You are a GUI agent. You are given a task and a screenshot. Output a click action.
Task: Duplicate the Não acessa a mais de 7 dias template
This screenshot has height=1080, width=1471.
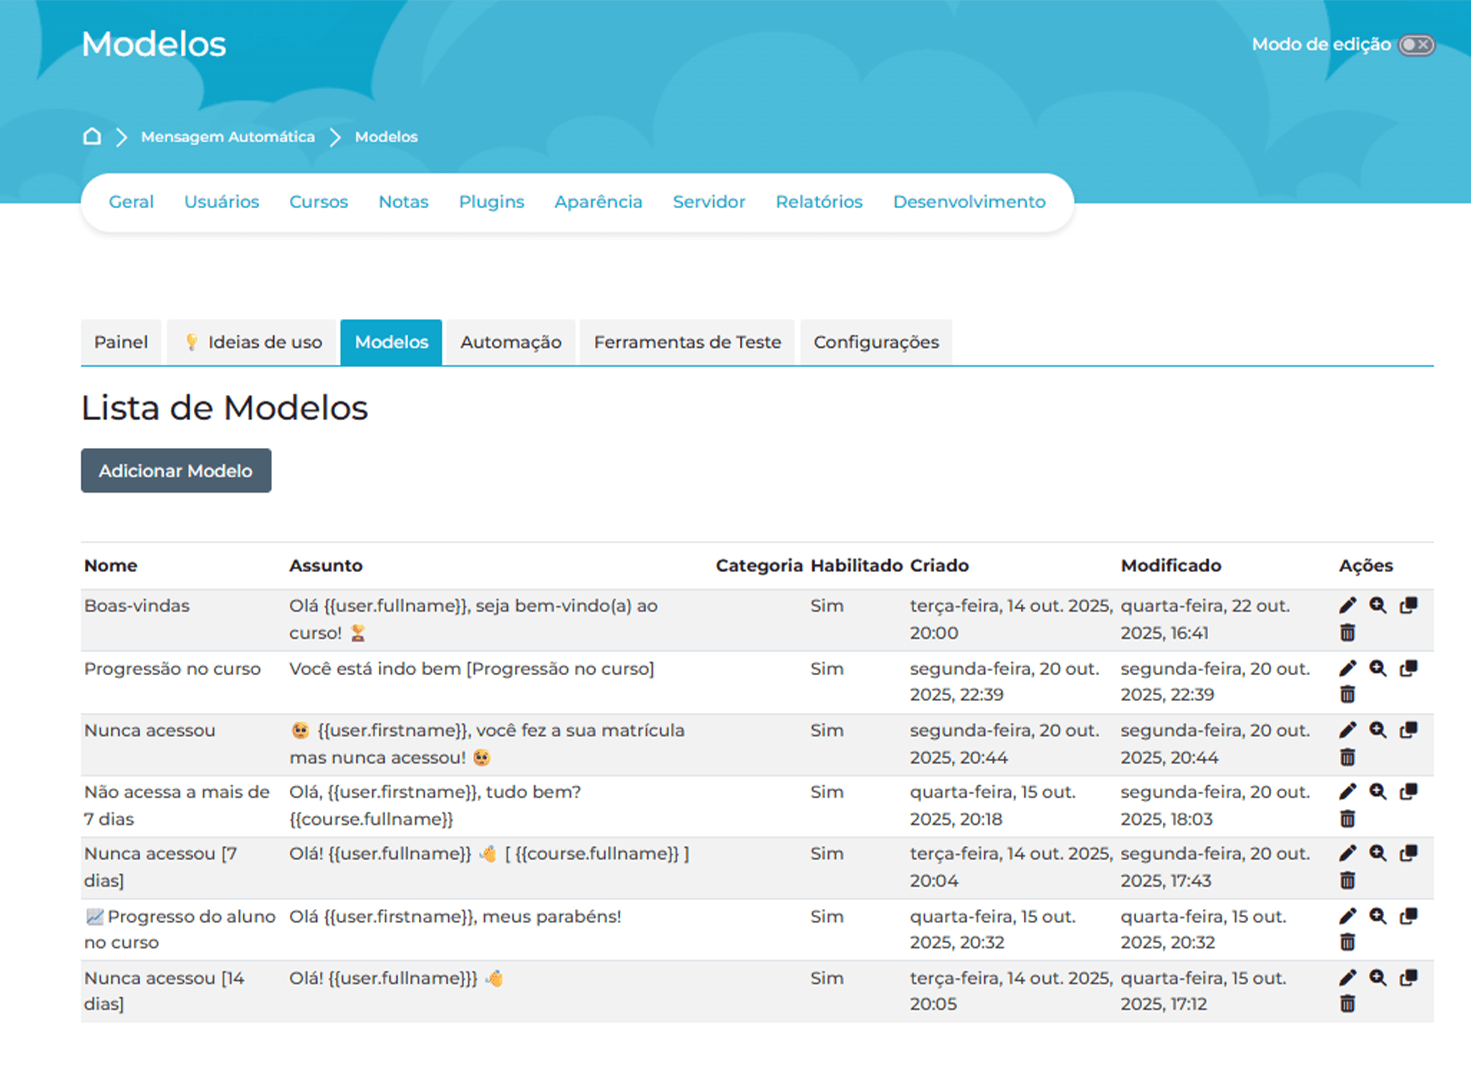(x=1408, y=792)
